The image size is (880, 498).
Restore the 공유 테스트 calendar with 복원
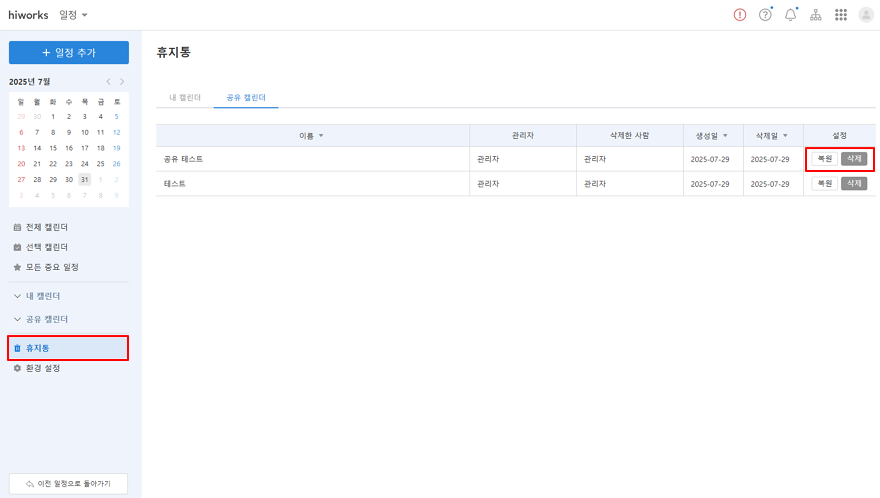tap(824, 159)
